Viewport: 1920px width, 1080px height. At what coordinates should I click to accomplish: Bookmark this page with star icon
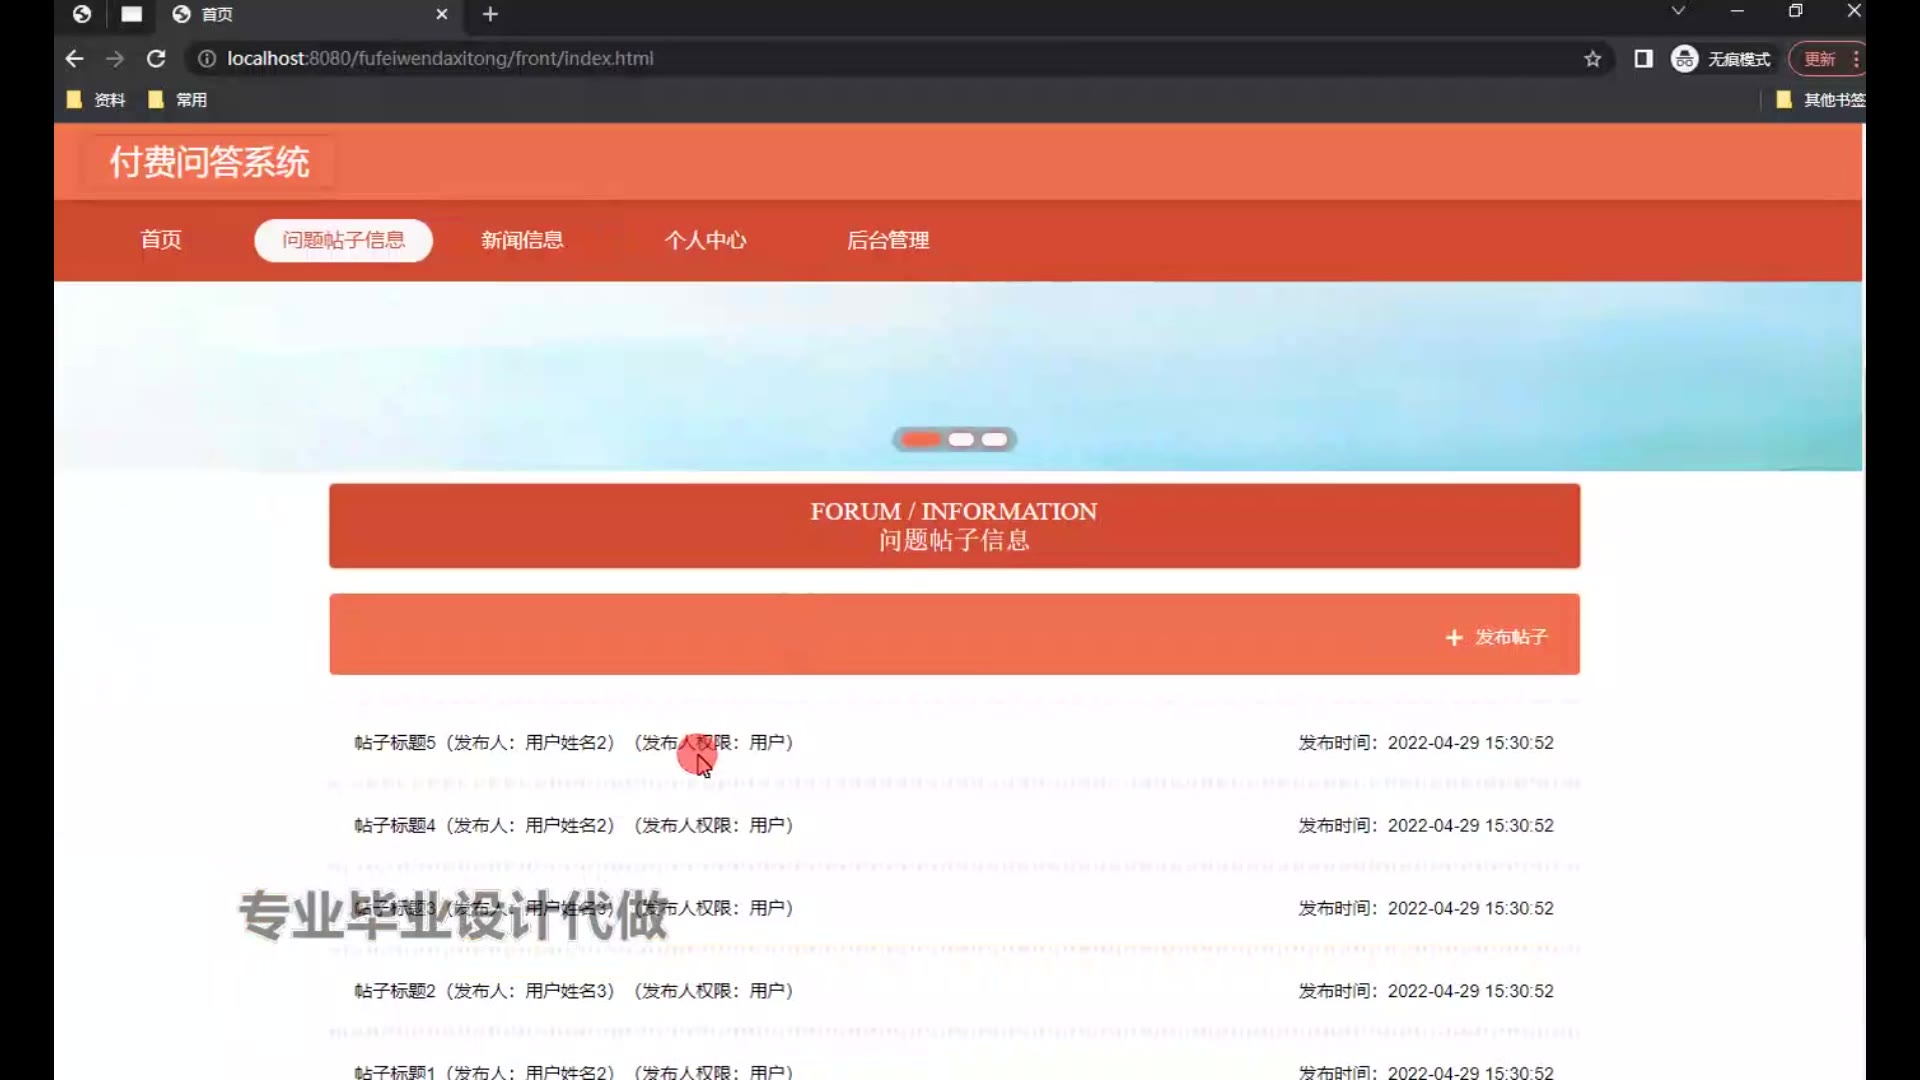[1593, 59]
